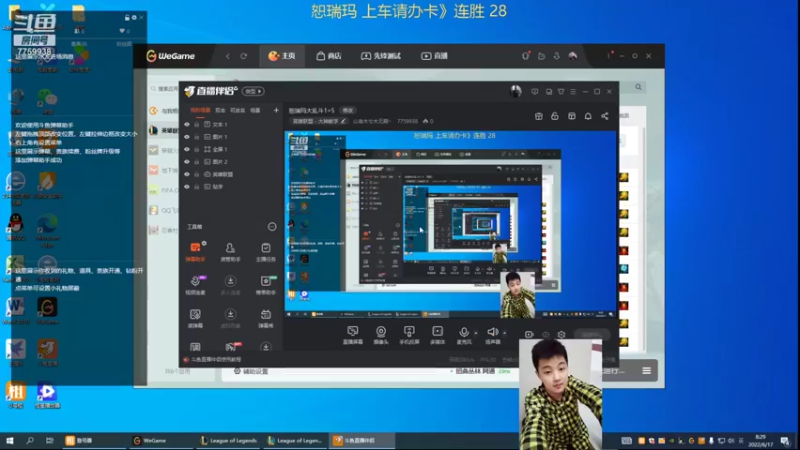Open the WeGame 商店 tab
This screenshot has height=450, width=800.
329,56
